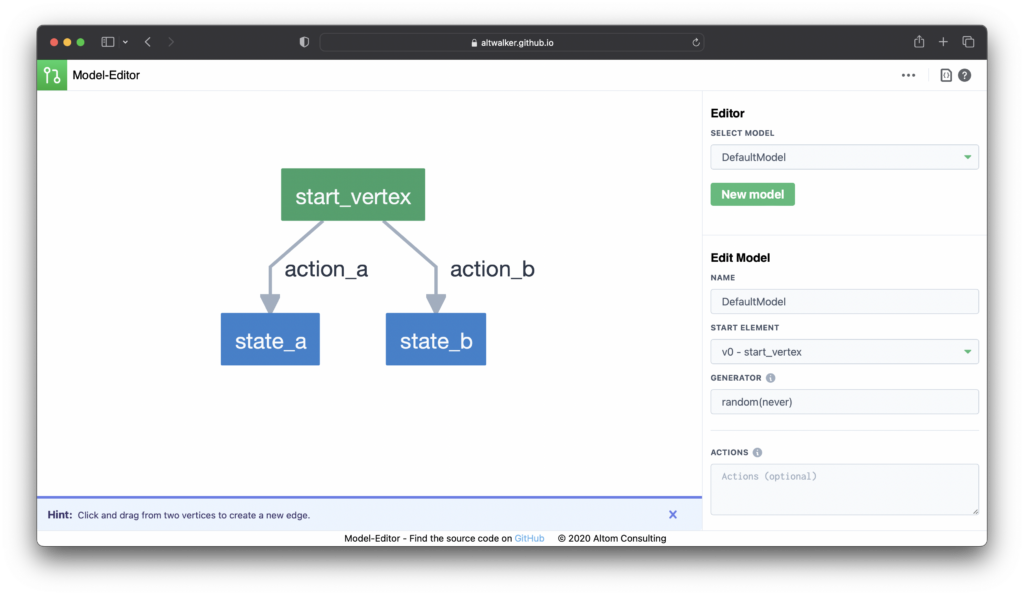Go forward in Safari history
This screenshot has width=1024, height=595.
point(171,42)
